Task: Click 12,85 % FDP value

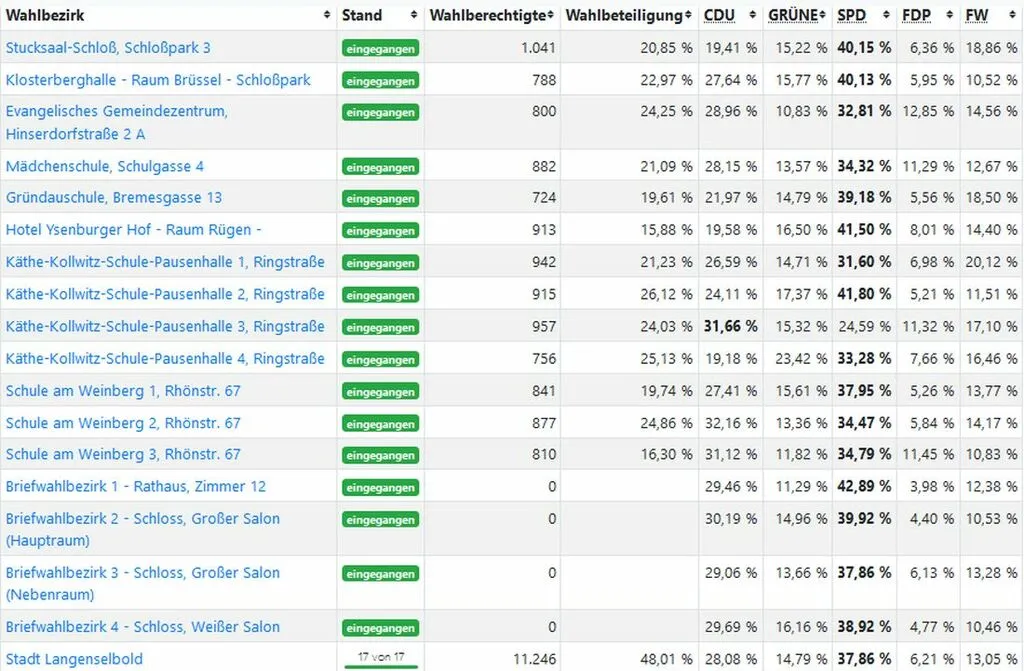Action: coord(928,111)
